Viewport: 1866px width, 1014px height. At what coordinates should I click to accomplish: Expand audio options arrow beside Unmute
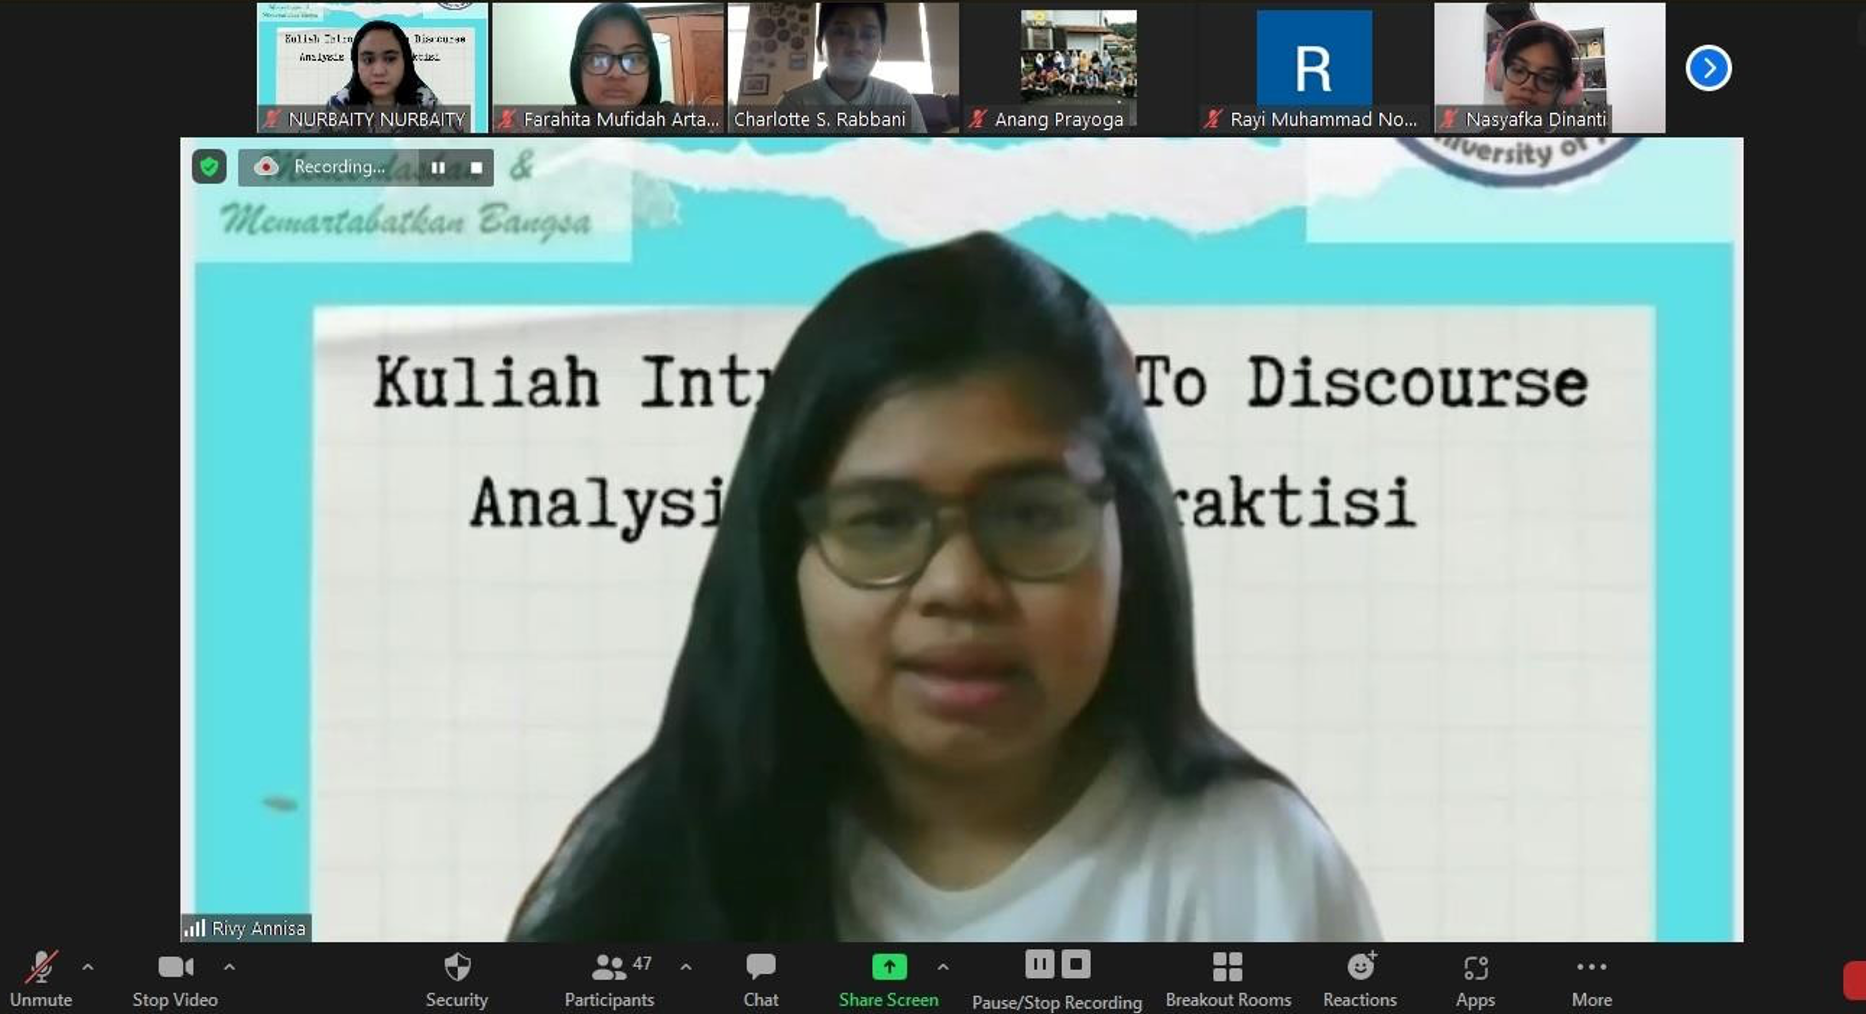tap(88, 967)
